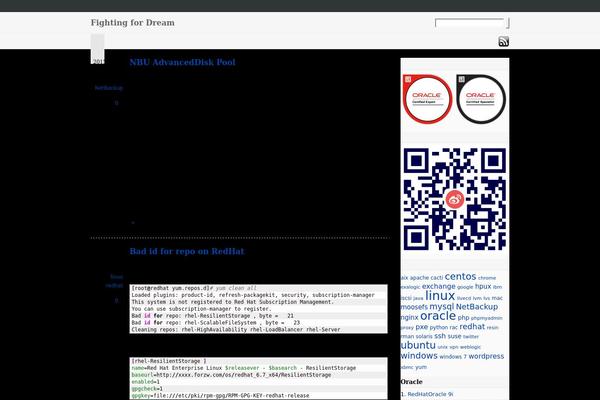Select the NetBackup tag in the tag cloud

click(477, 307)
